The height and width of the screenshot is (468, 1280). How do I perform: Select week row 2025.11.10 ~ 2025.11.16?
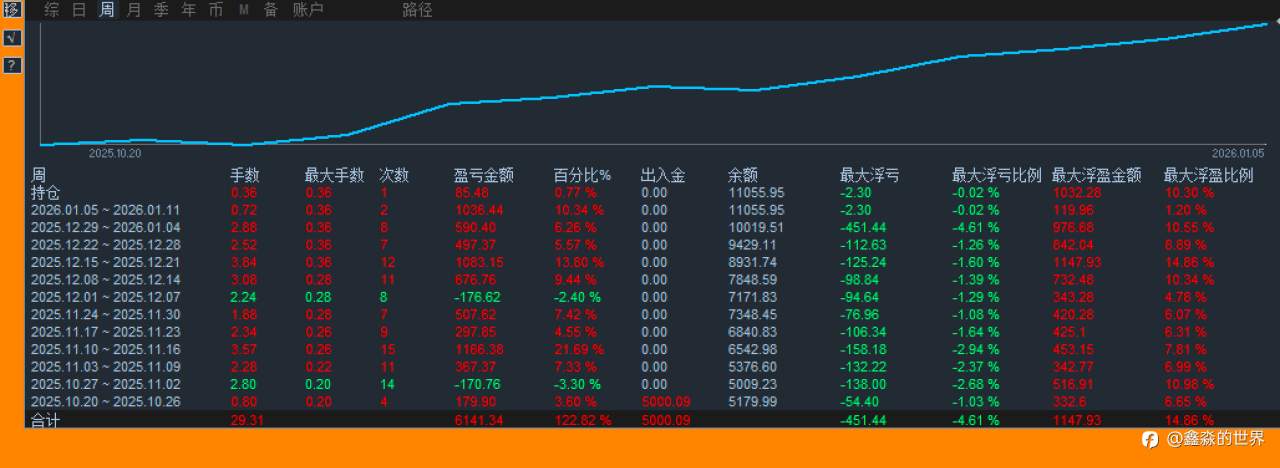tap(105, 349)
